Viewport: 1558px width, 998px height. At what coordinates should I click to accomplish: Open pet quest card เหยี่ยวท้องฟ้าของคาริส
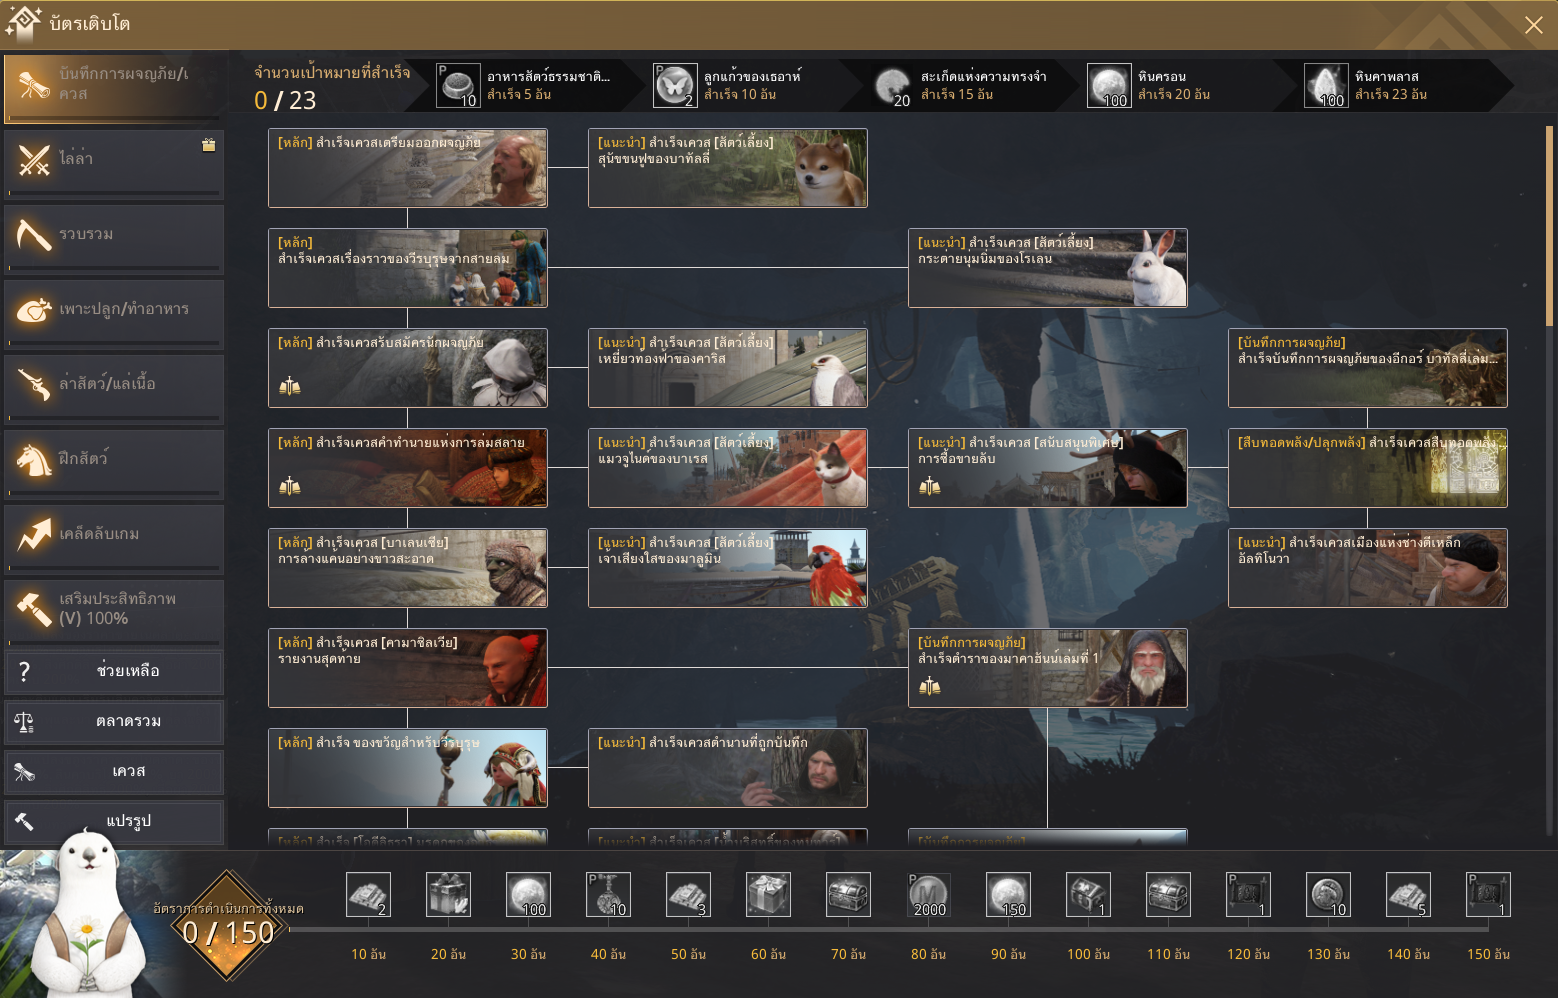click(728, 368)
